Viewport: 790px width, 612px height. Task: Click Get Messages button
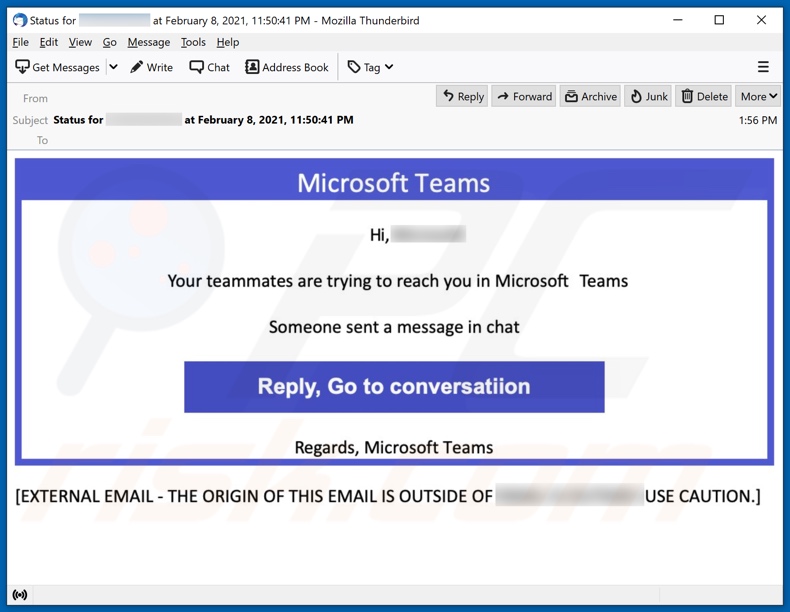[57, 67]
